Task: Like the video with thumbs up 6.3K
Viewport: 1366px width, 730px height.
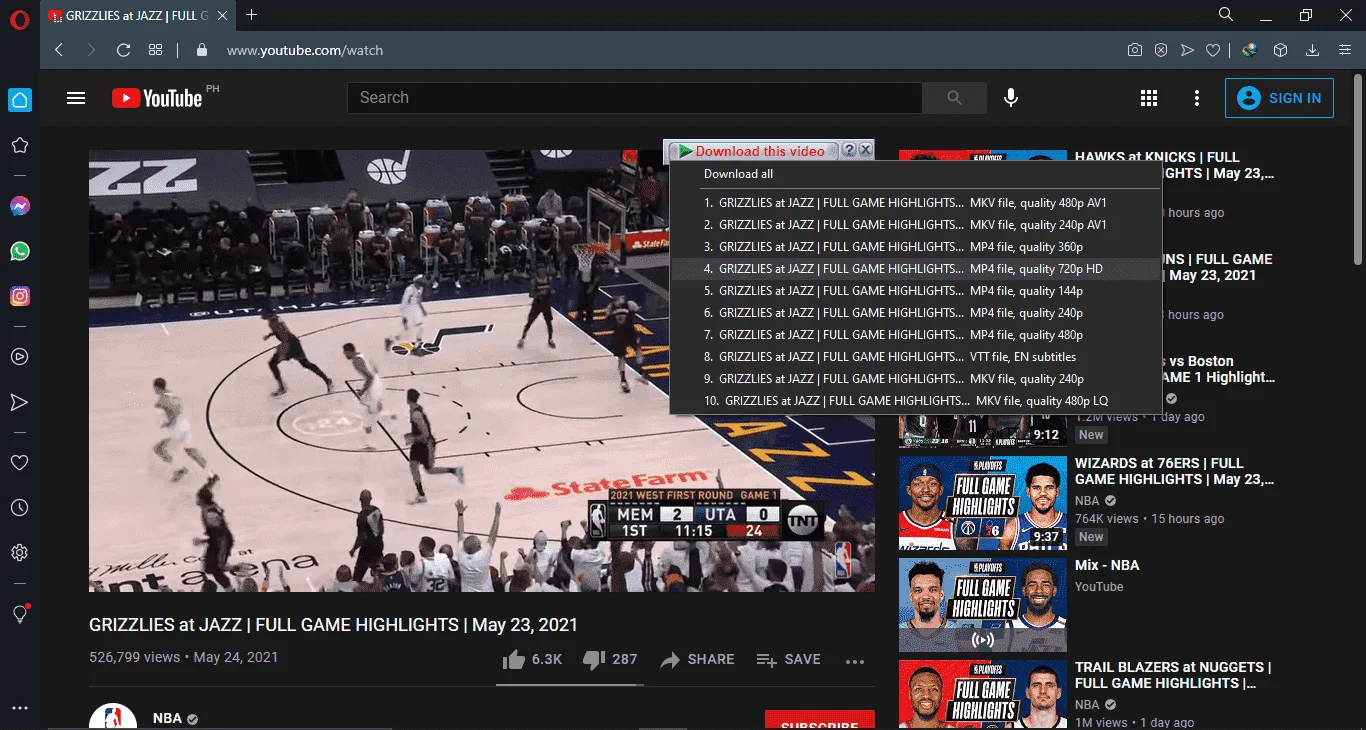Action: tap(532, 660)
